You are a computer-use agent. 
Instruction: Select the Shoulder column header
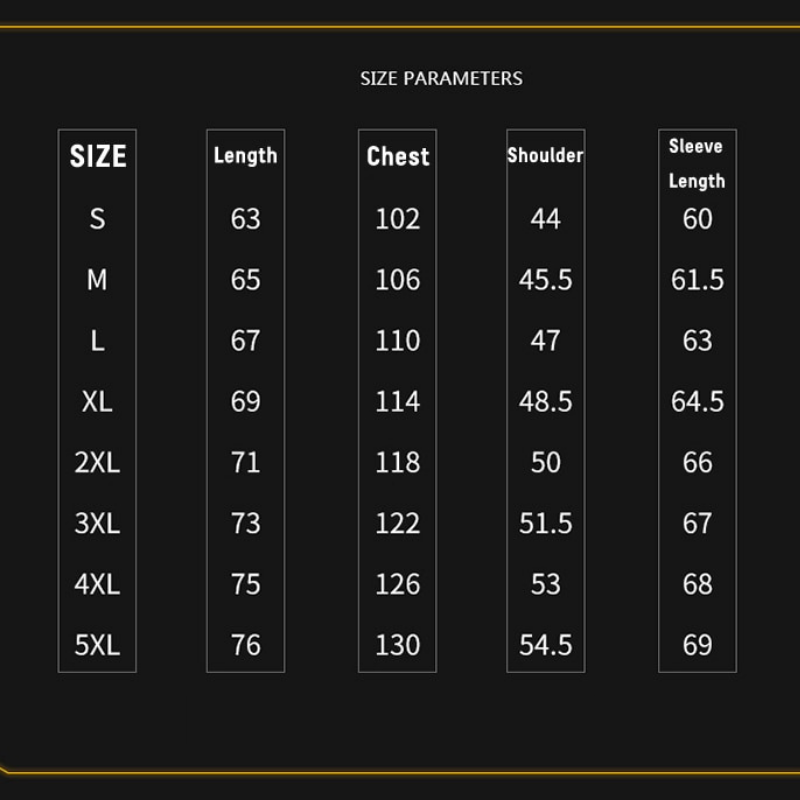(545, 155)
